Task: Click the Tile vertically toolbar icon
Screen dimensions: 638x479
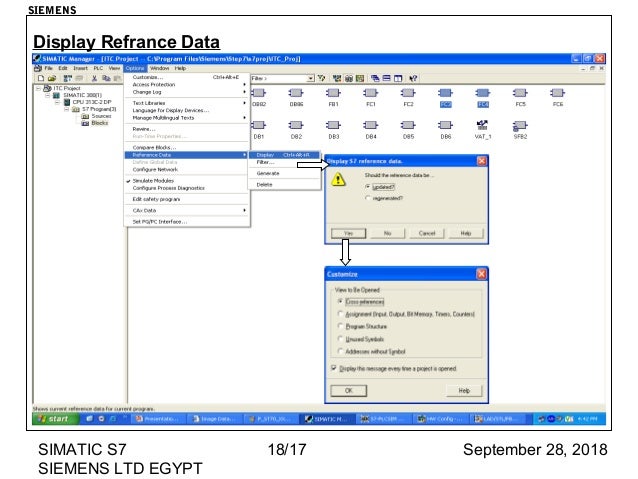Action: point(398,78)
